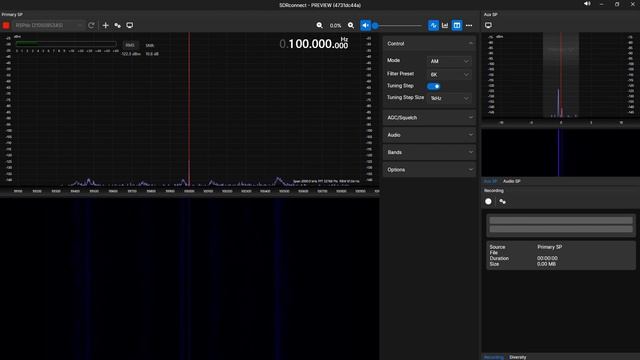Viewport: 640px width, 360px height.
Task: Click the lower recording progress bar
Action: (561, 229)
